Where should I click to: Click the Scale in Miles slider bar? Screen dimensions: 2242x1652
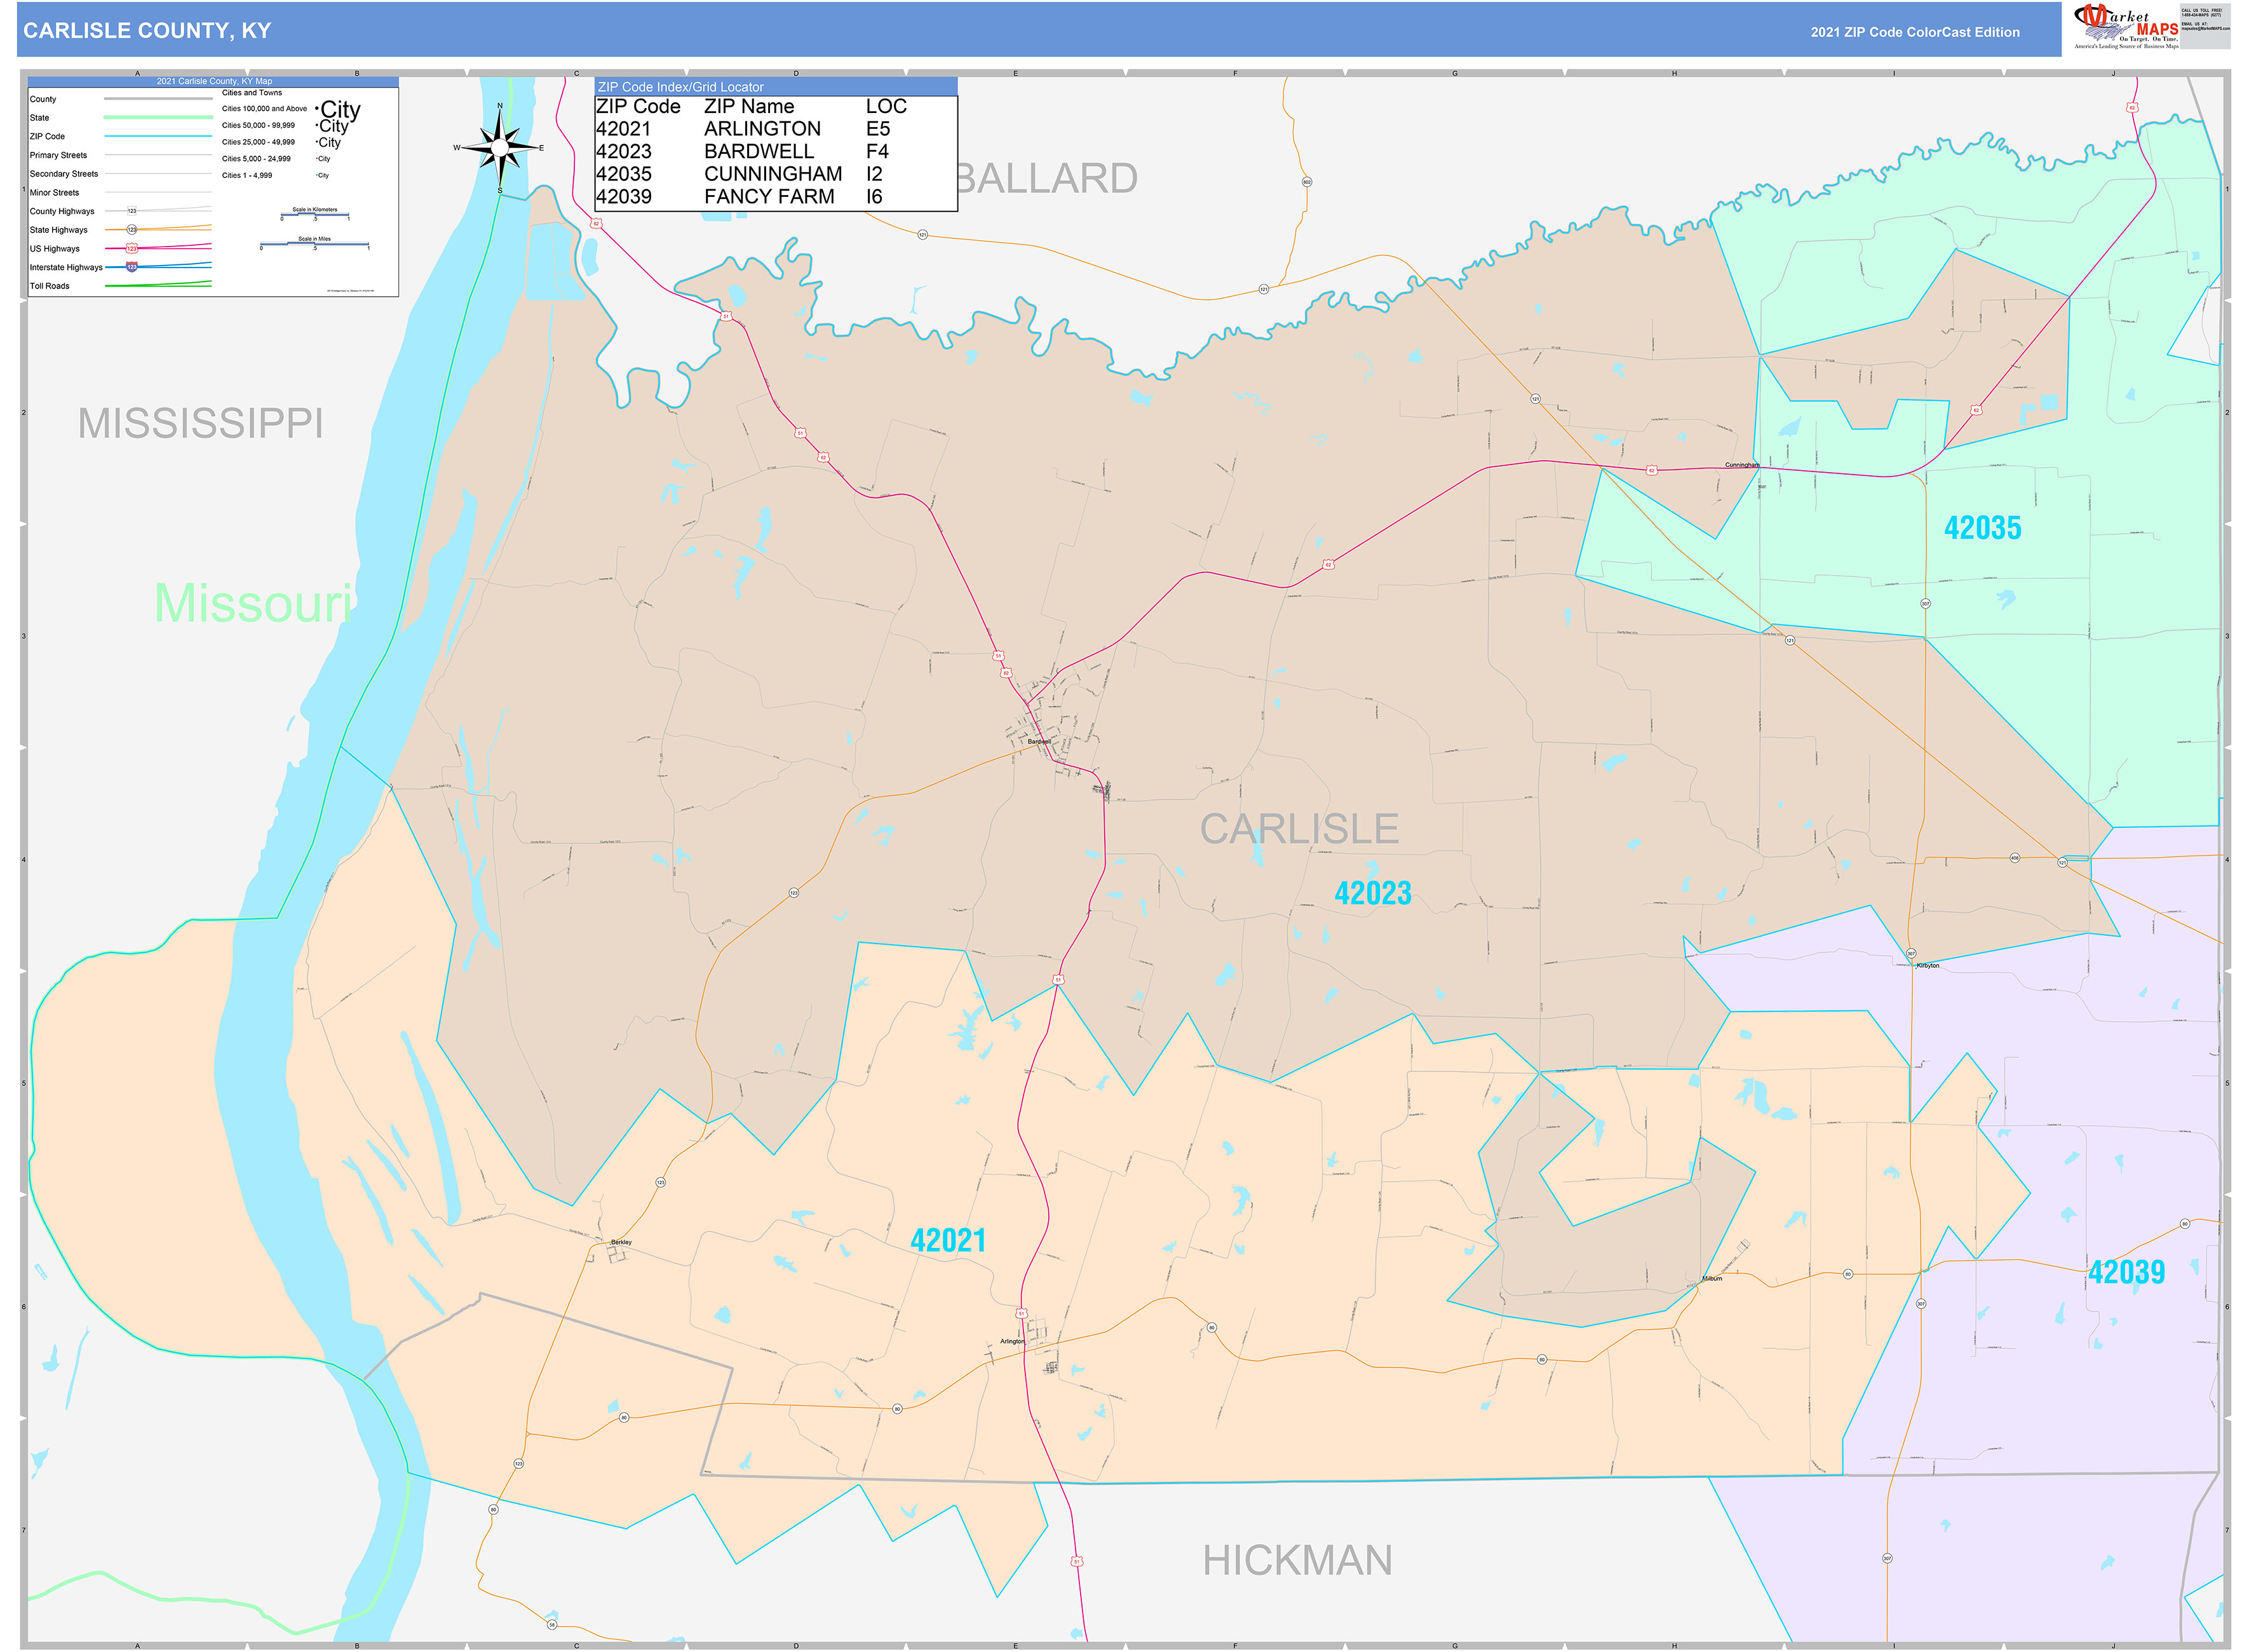coord(314,243)
